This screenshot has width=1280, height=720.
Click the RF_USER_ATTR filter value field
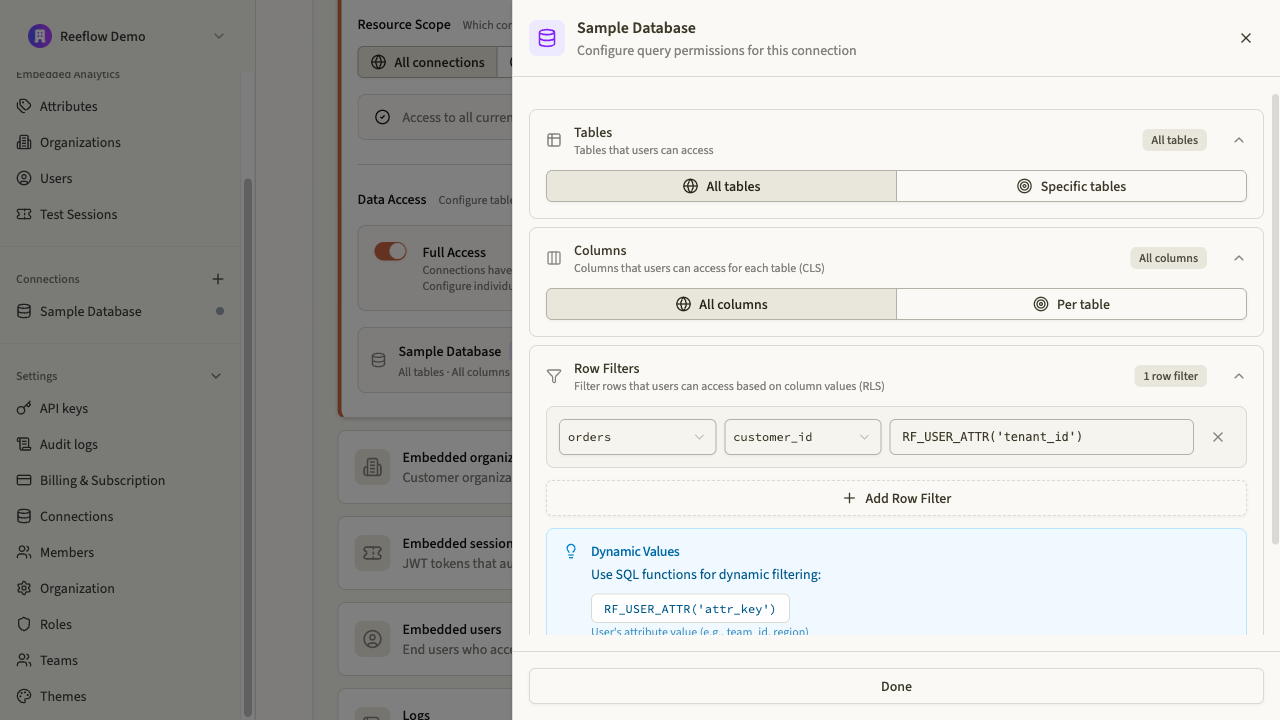pos(1041,437)
